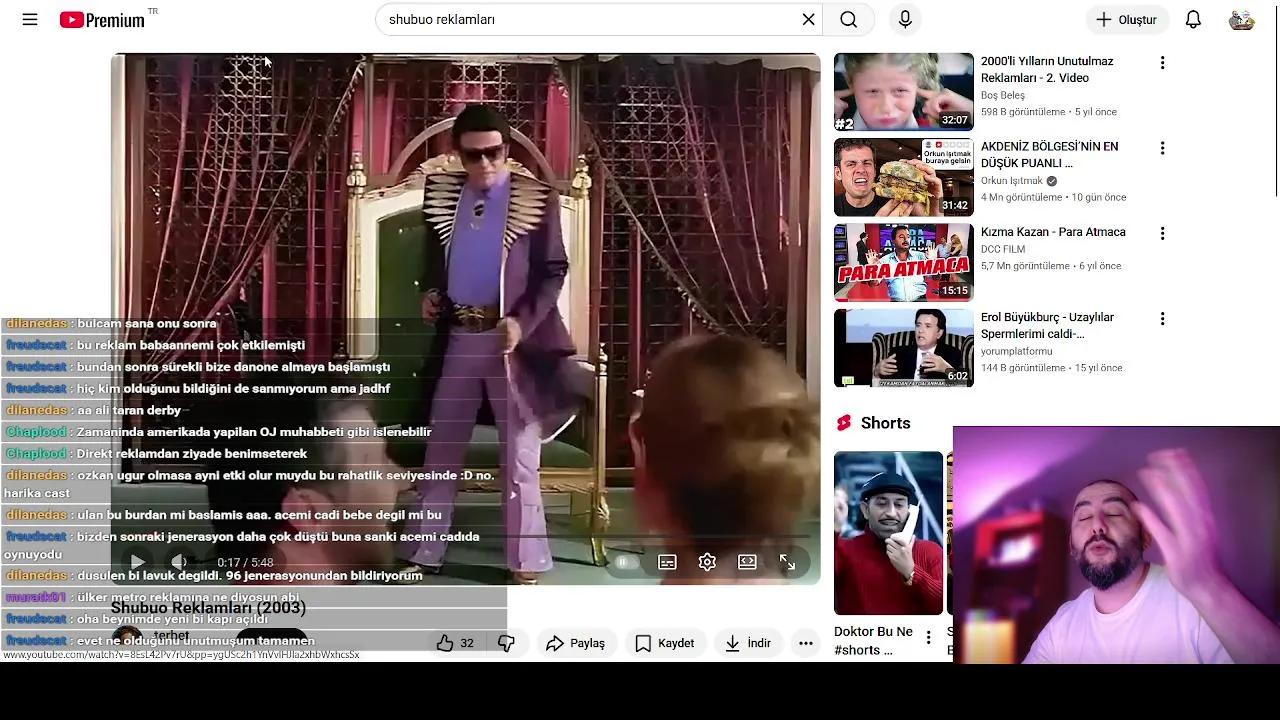
Task: Click the Paylaş share button
Action: tap(576, 643)
